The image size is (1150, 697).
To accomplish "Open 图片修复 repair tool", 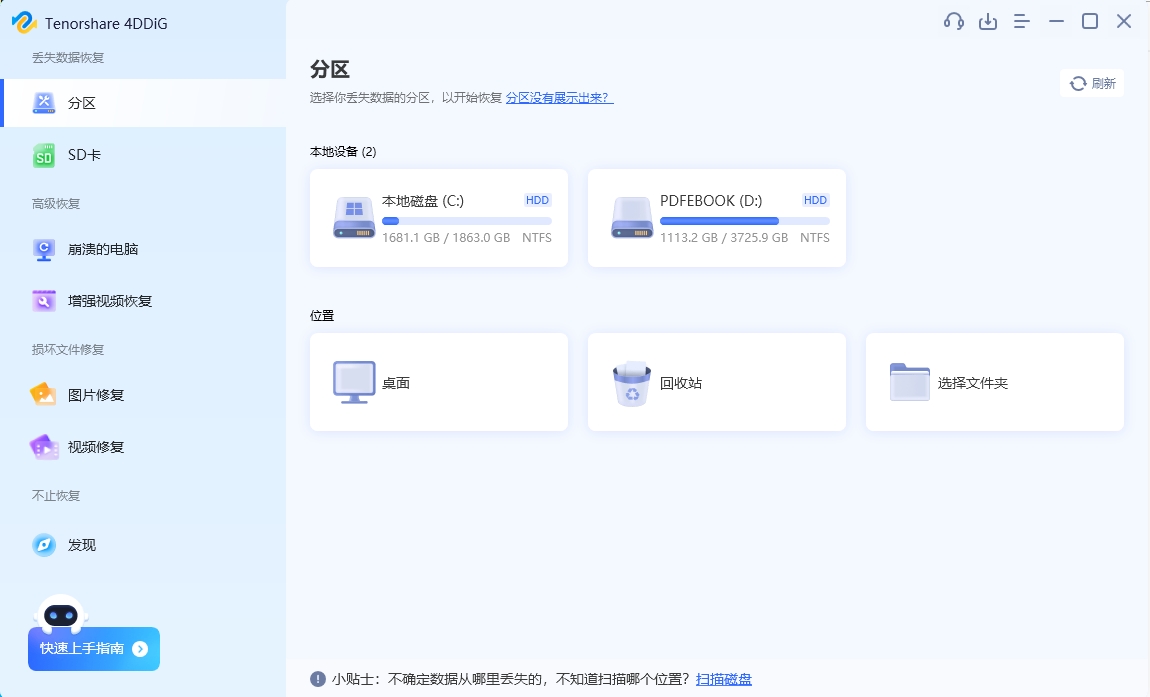I will [143, 395].
